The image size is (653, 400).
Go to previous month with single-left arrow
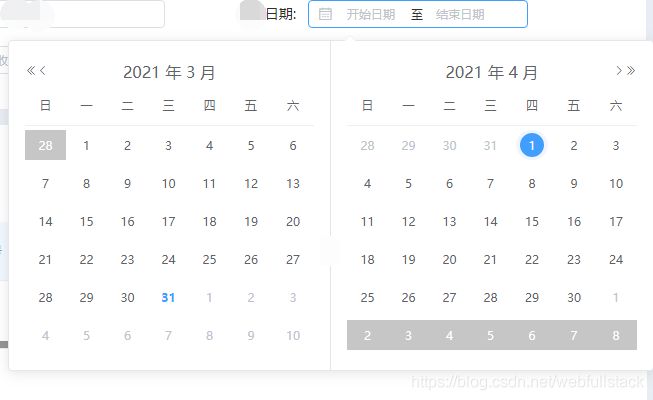coord(42,70)
